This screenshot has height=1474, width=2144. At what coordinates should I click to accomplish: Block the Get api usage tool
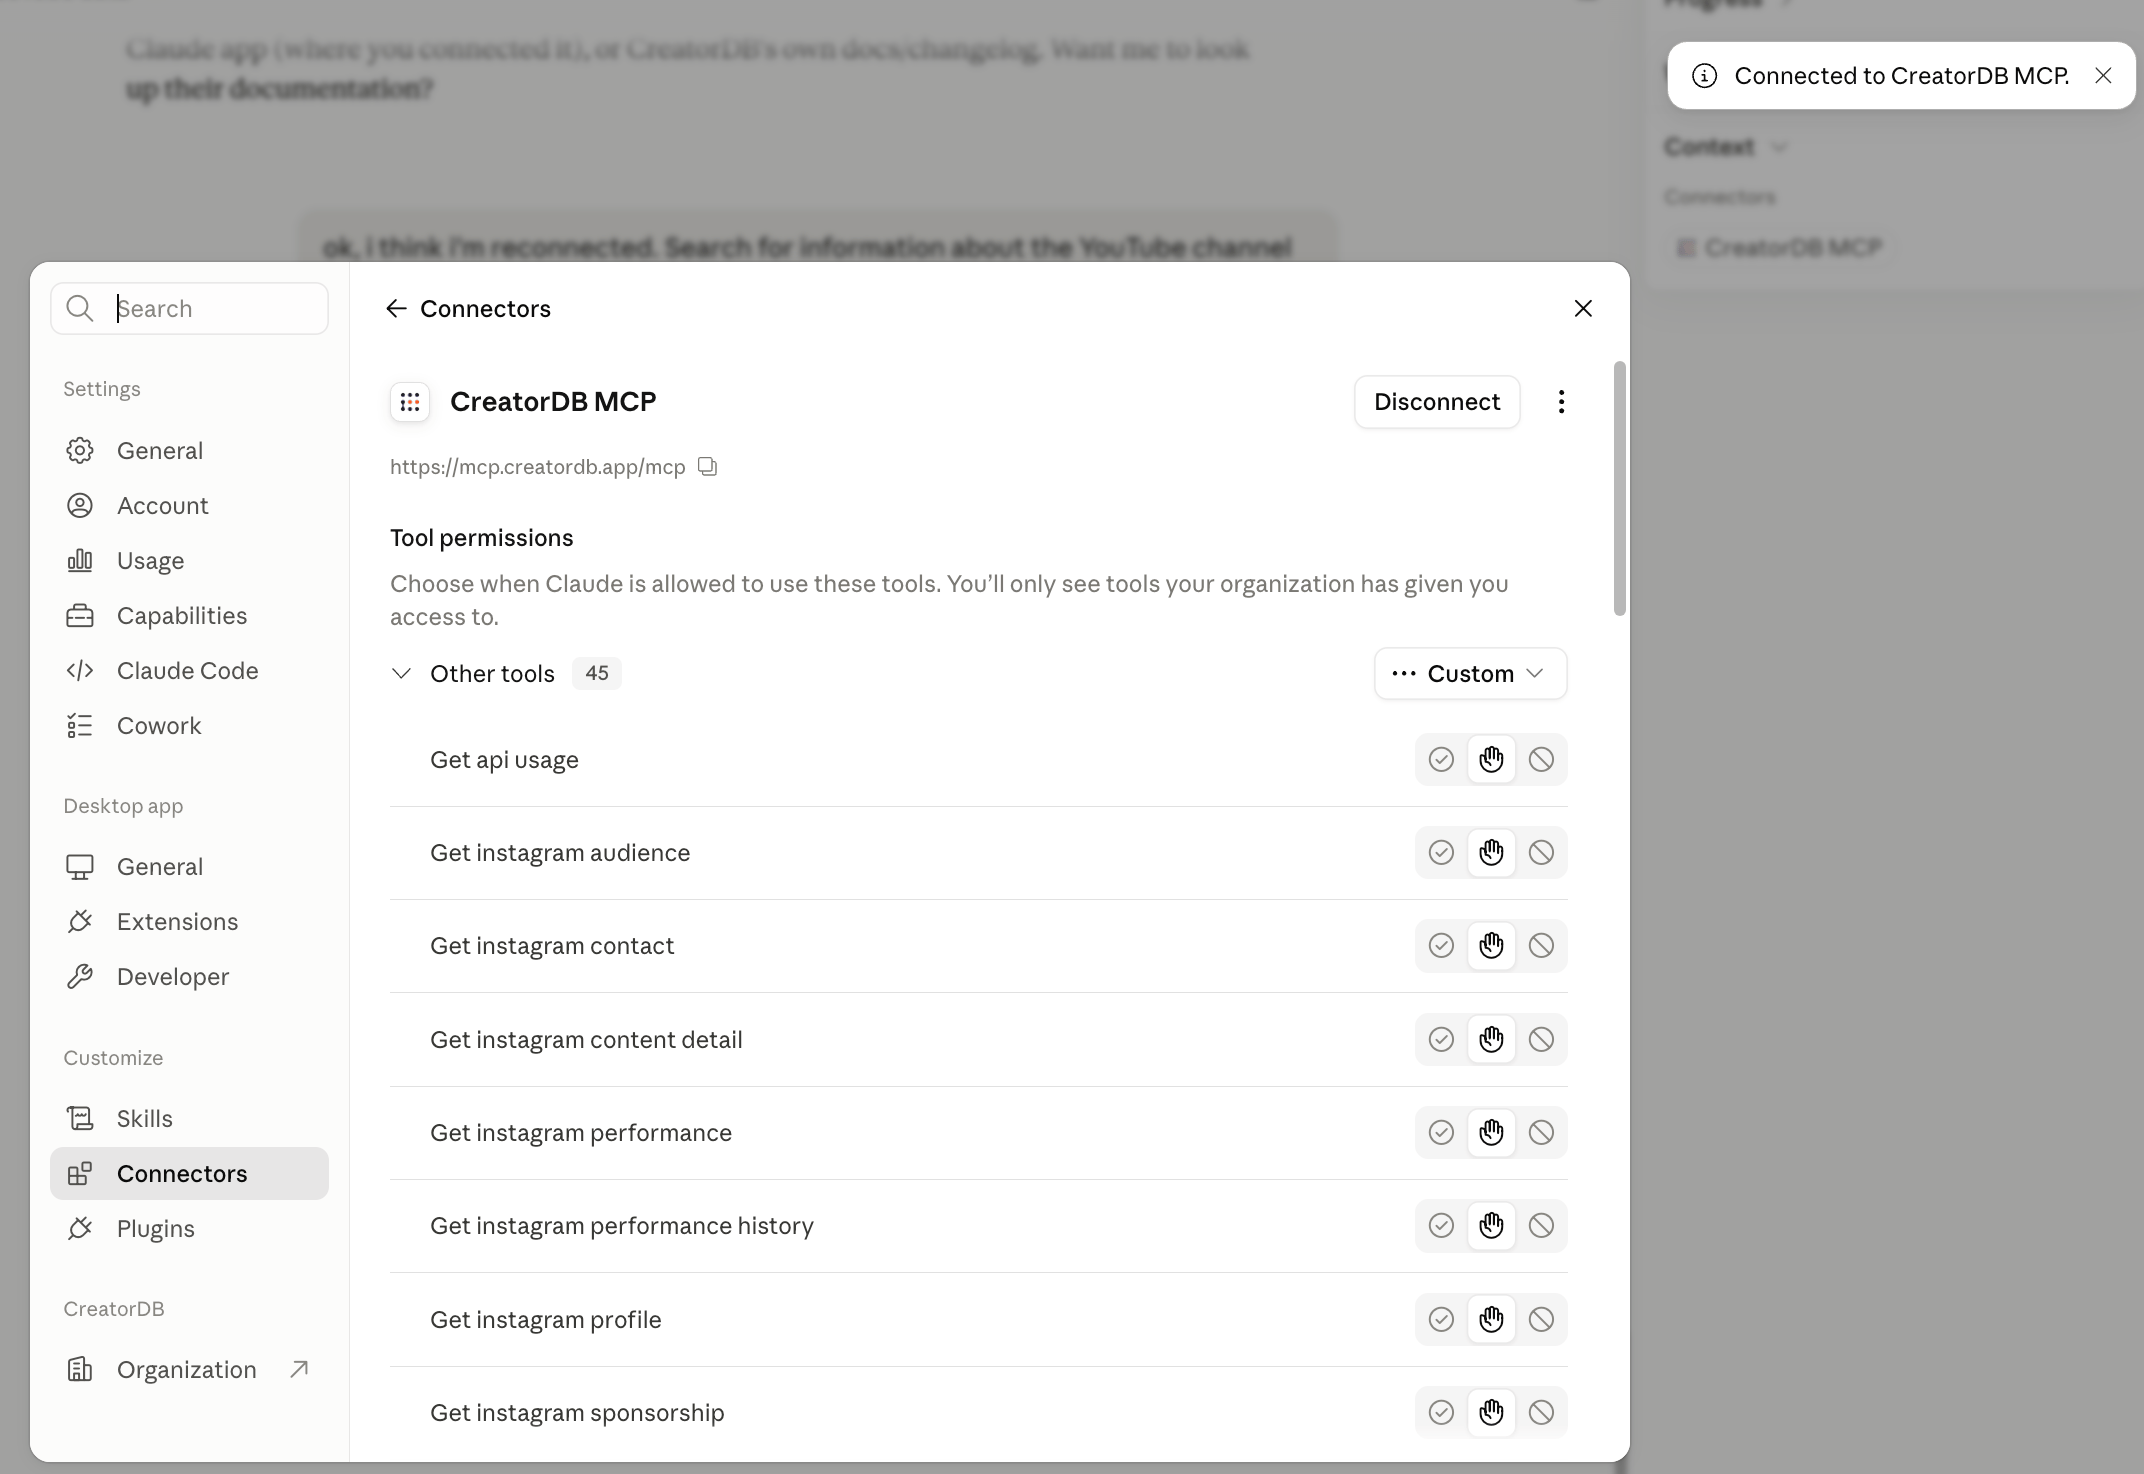click(1541, 760)
